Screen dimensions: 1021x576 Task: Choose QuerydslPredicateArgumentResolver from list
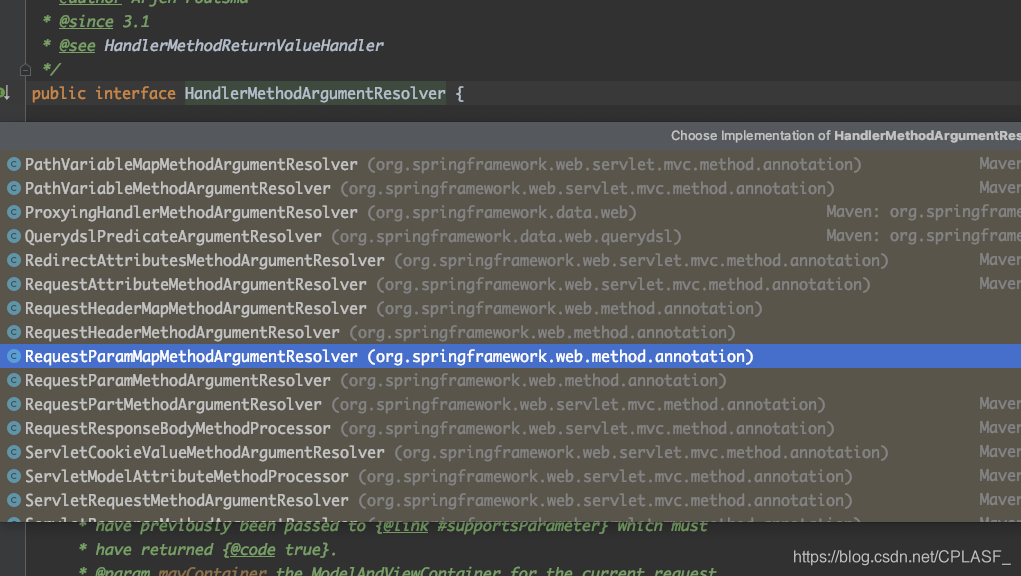pos(510,237)
